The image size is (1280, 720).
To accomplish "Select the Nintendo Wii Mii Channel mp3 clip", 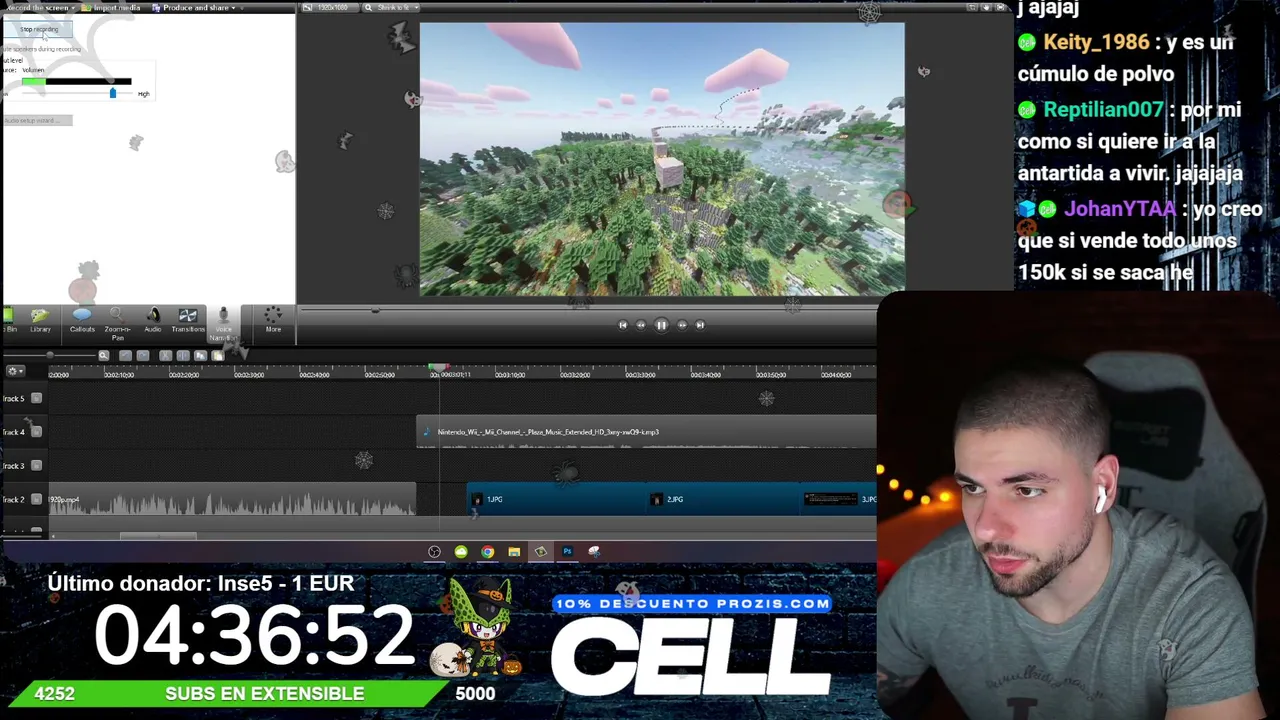I will [646, 432].
